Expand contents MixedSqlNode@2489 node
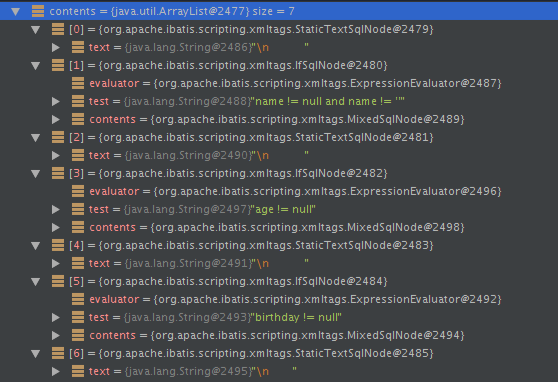This screenshot has height=382, width=558. [56, 119]
